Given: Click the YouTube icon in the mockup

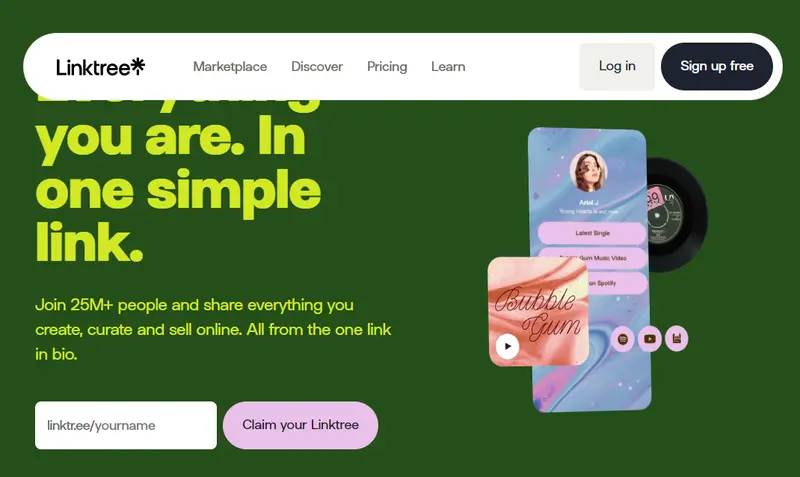Looking at the screenshot, I should [x=649, y=339].
